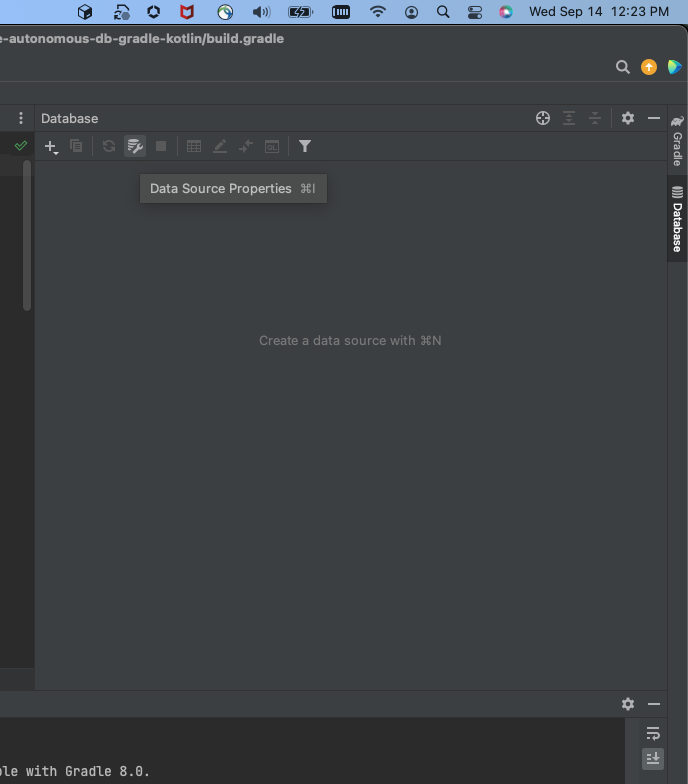Screen dimensions: 688x784
Task: Click the Refresh icon in Database toolbar
Action: (109, 146)
